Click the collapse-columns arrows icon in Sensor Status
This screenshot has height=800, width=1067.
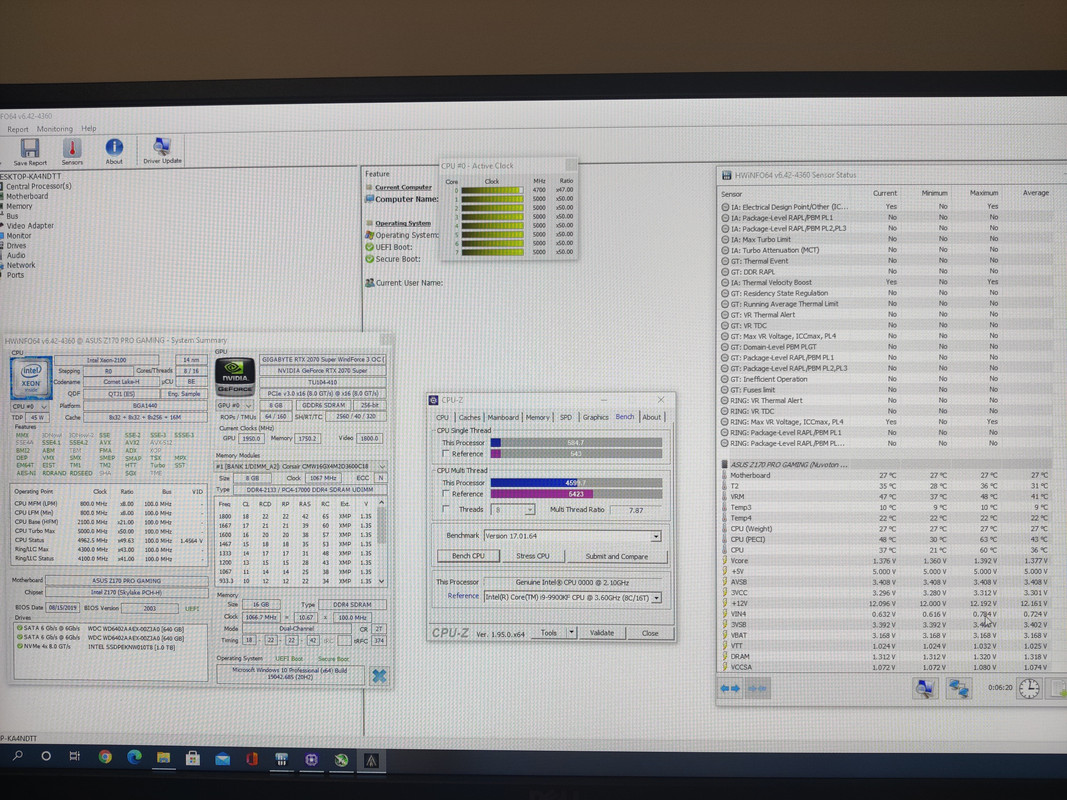point(757,688)
